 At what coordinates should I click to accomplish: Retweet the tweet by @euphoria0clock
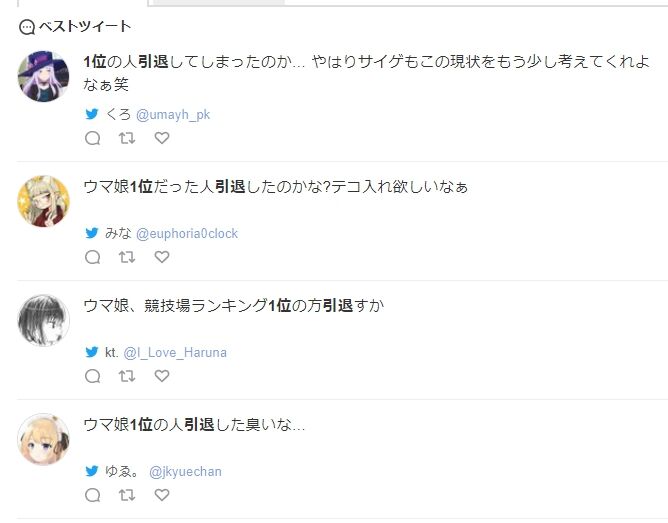coord(127,258)
